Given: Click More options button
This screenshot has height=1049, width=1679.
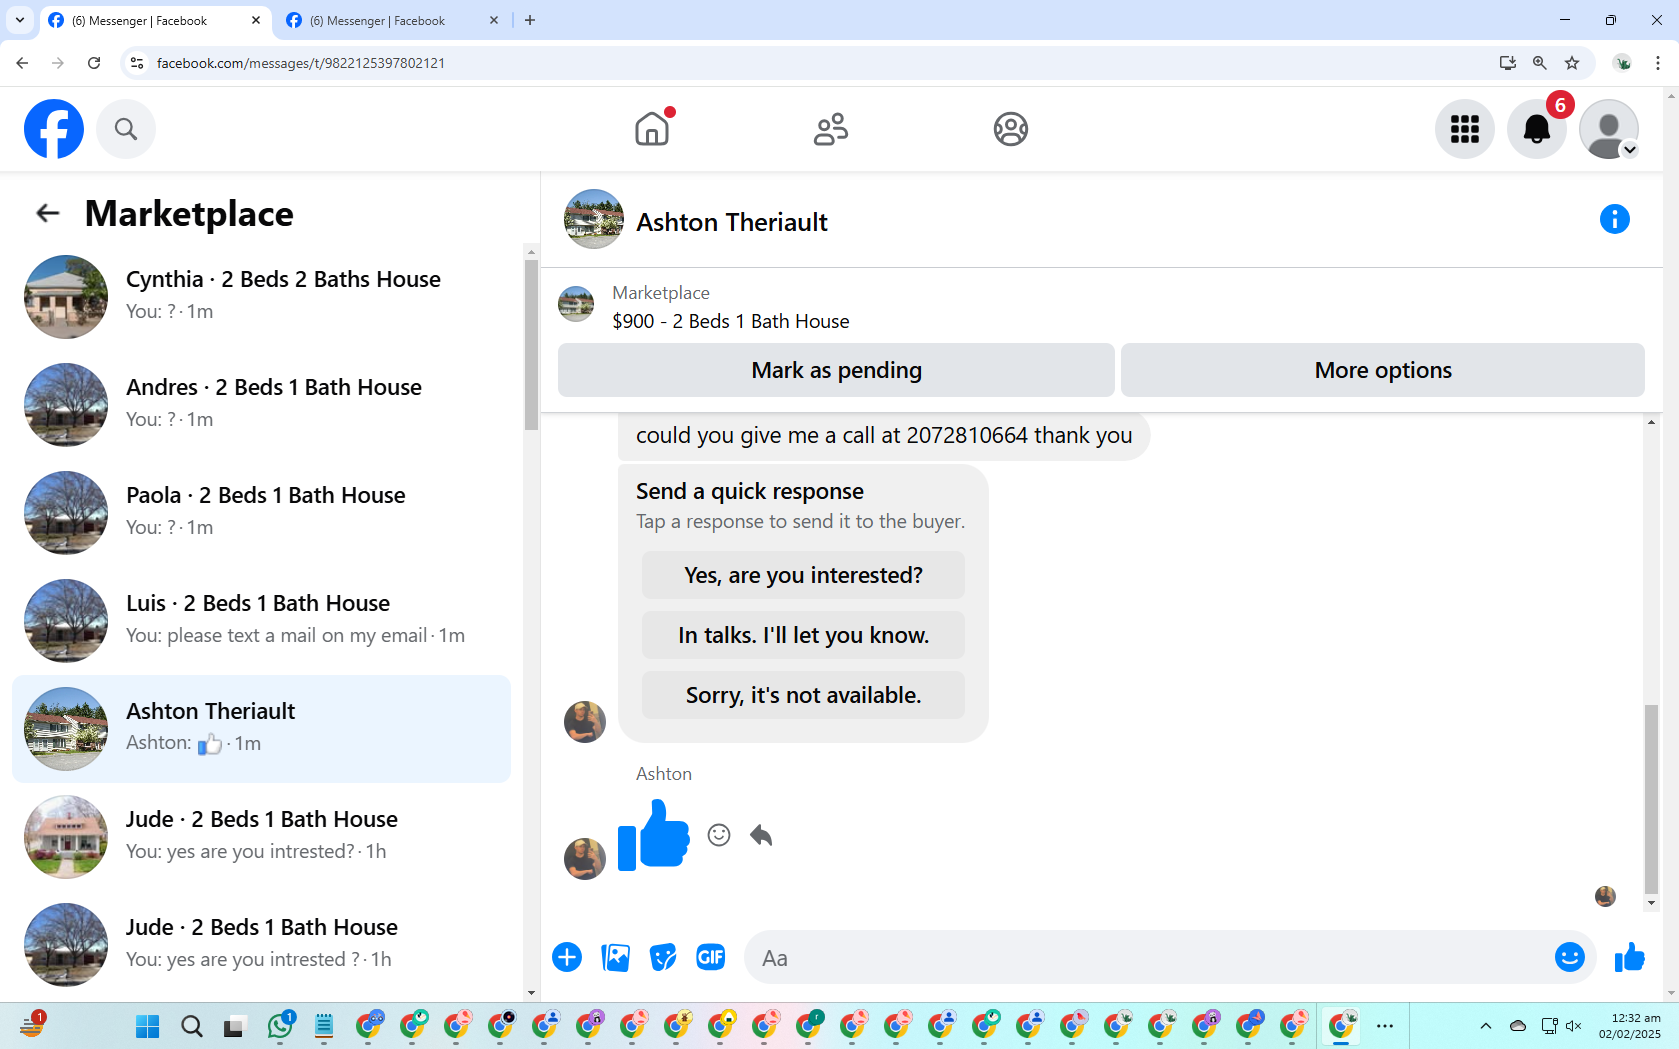Looking at the screenshot, I should [1383, 370].
